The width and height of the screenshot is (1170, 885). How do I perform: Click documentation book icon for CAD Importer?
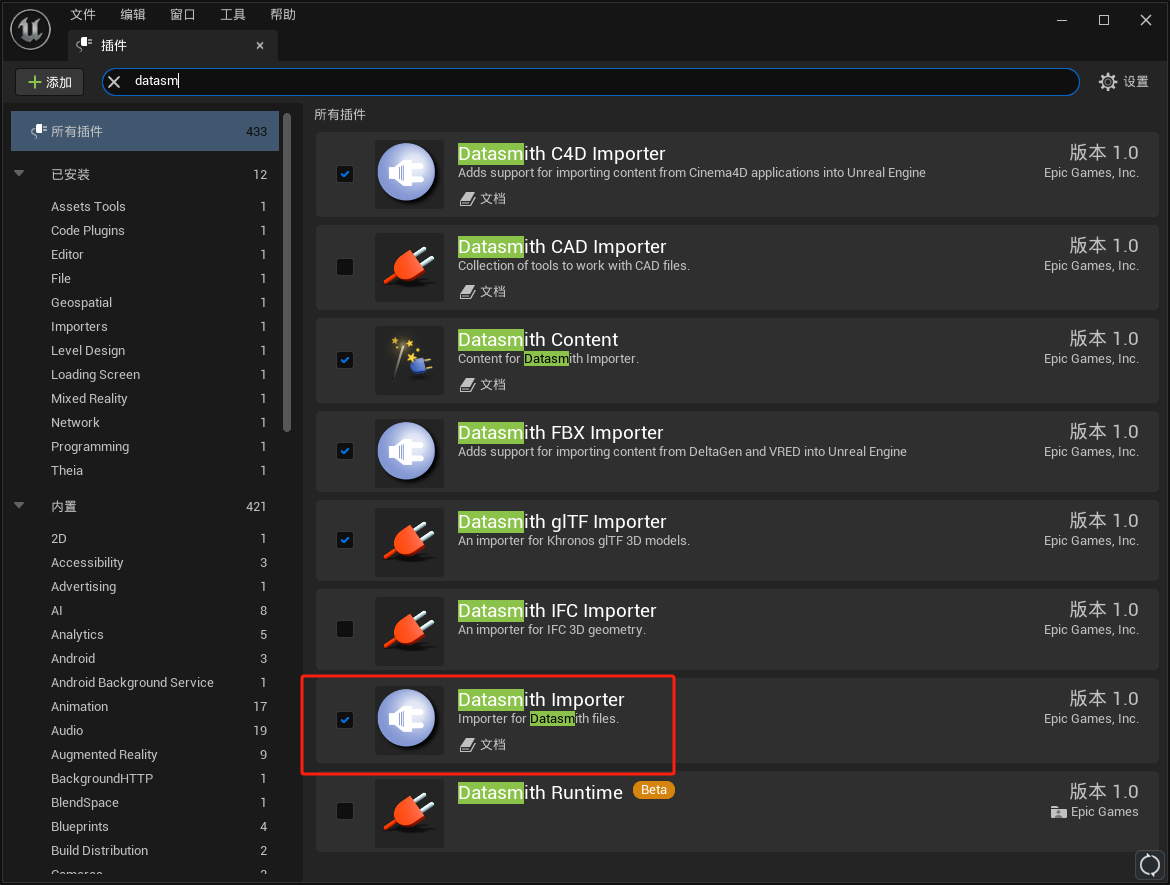(x=467, y=292)
